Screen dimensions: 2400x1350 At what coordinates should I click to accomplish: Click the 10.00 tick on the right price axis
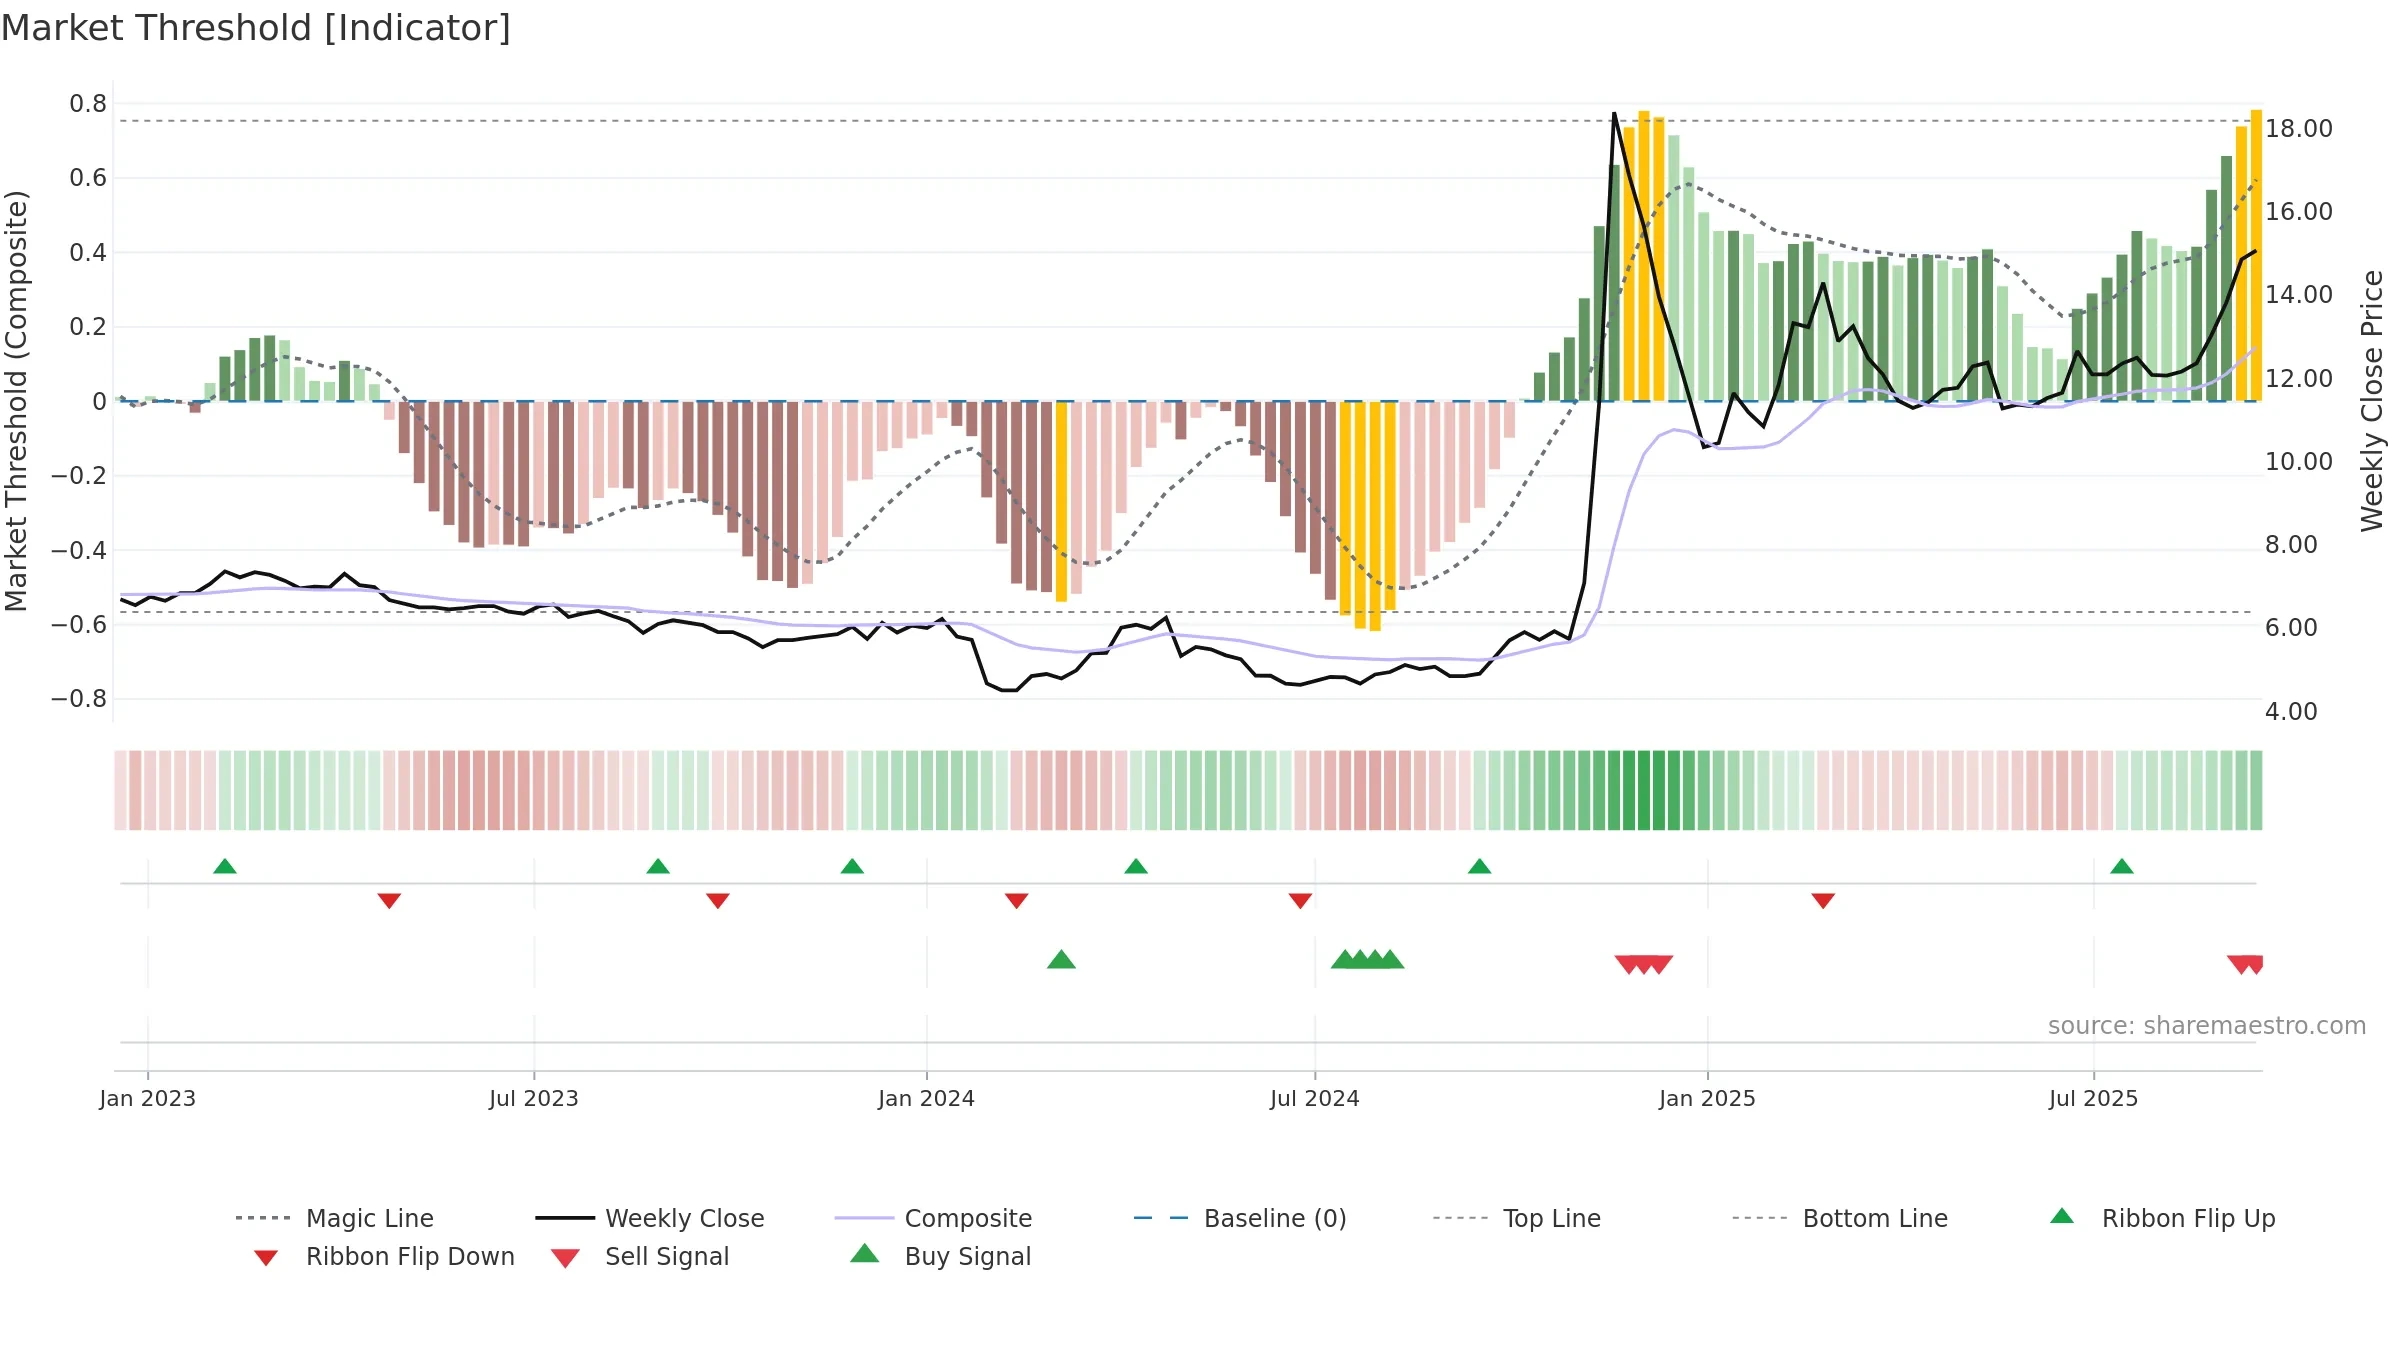coord(2299,462)
